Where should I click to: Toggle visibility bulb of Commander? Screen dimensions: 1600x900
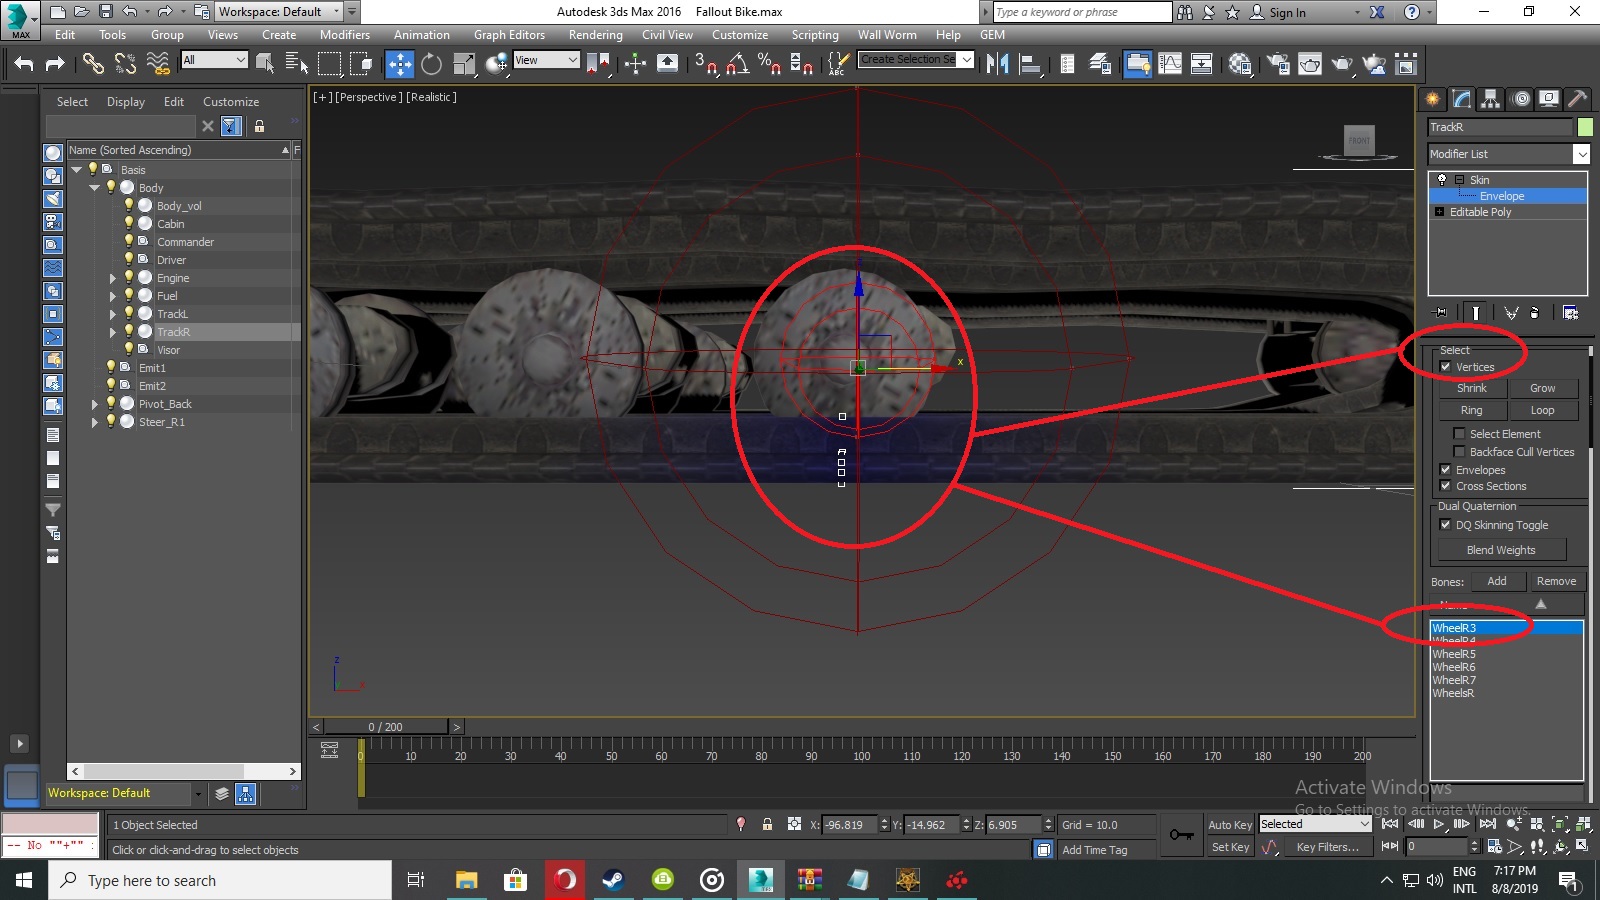129,241
